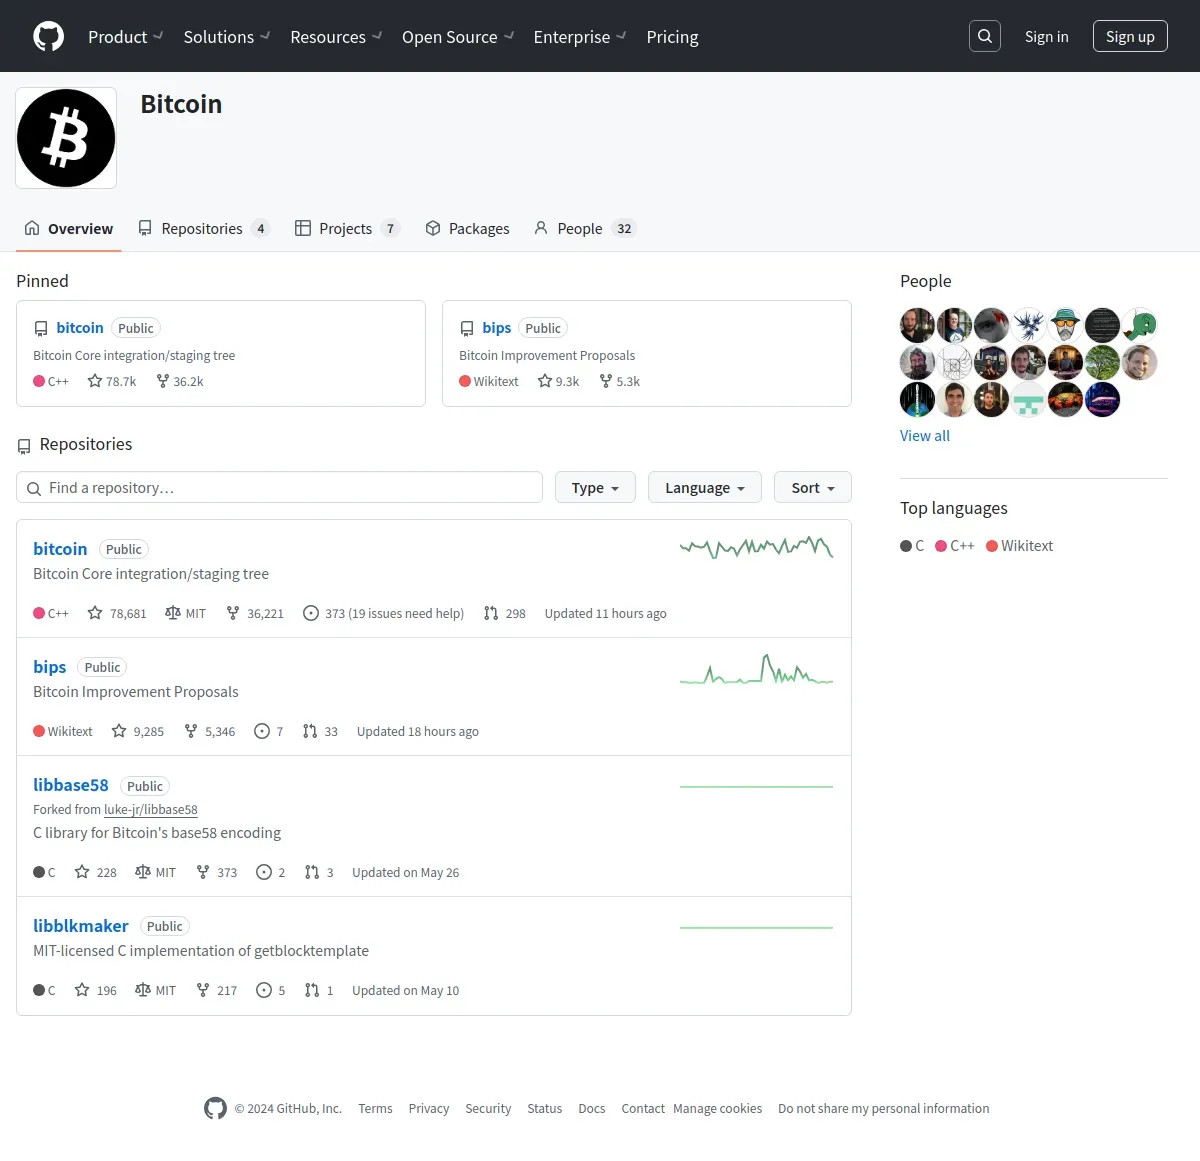Open the libbase58 repository title link
This screenshot has width=1200, height=1161.
[71, 785]
